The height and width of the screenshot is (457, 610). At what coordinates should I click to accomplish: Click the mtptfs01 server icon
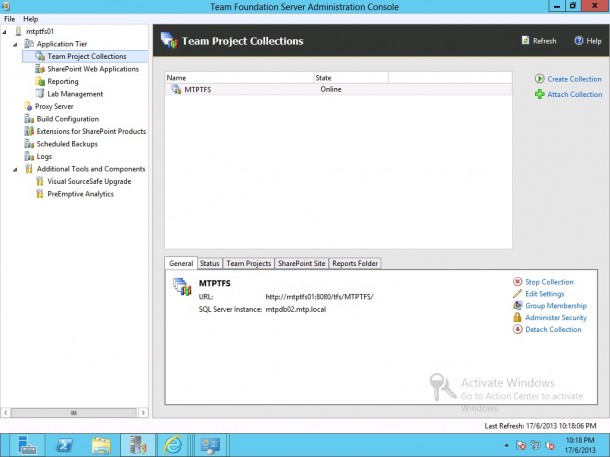click(18, 32)
